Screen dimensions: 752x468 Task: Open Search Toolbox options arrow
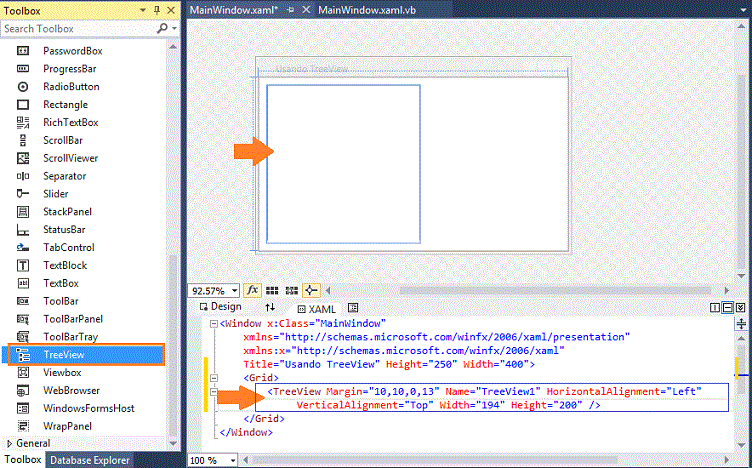point(174,28)
